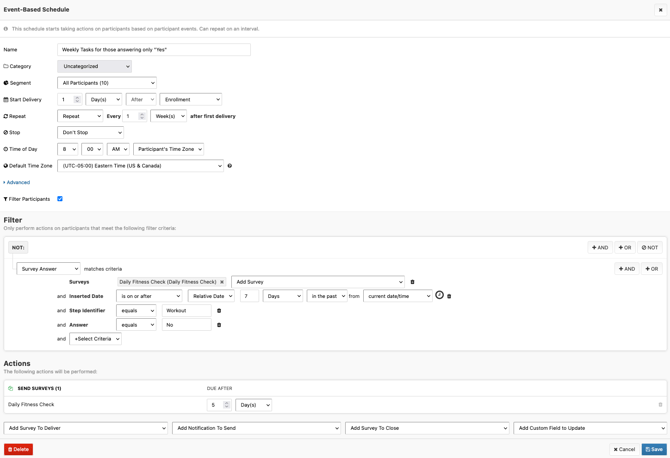The width and height of the screenshot is (670, 458).
Task: Expand the Segment dropdown for All Participants
Action: point(107,83)
